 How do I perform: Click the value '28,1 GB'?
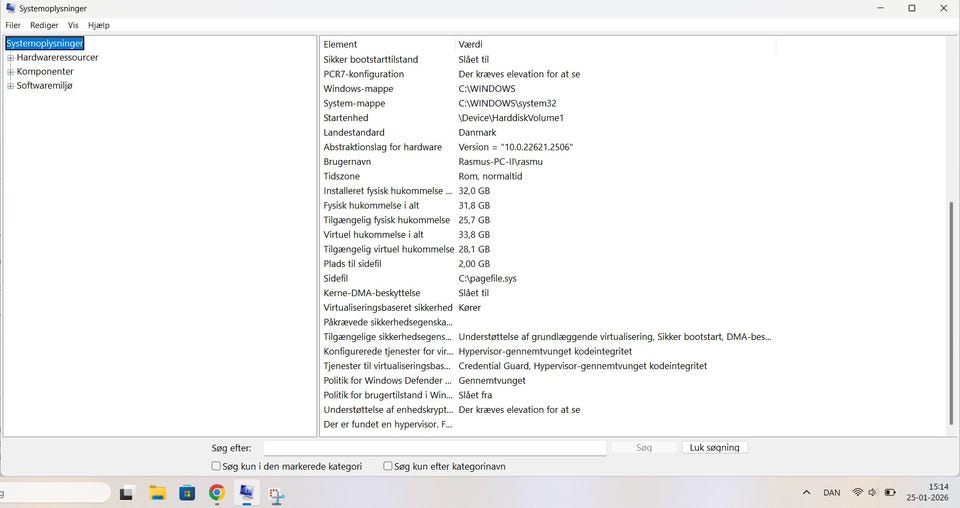click(474, 249)
